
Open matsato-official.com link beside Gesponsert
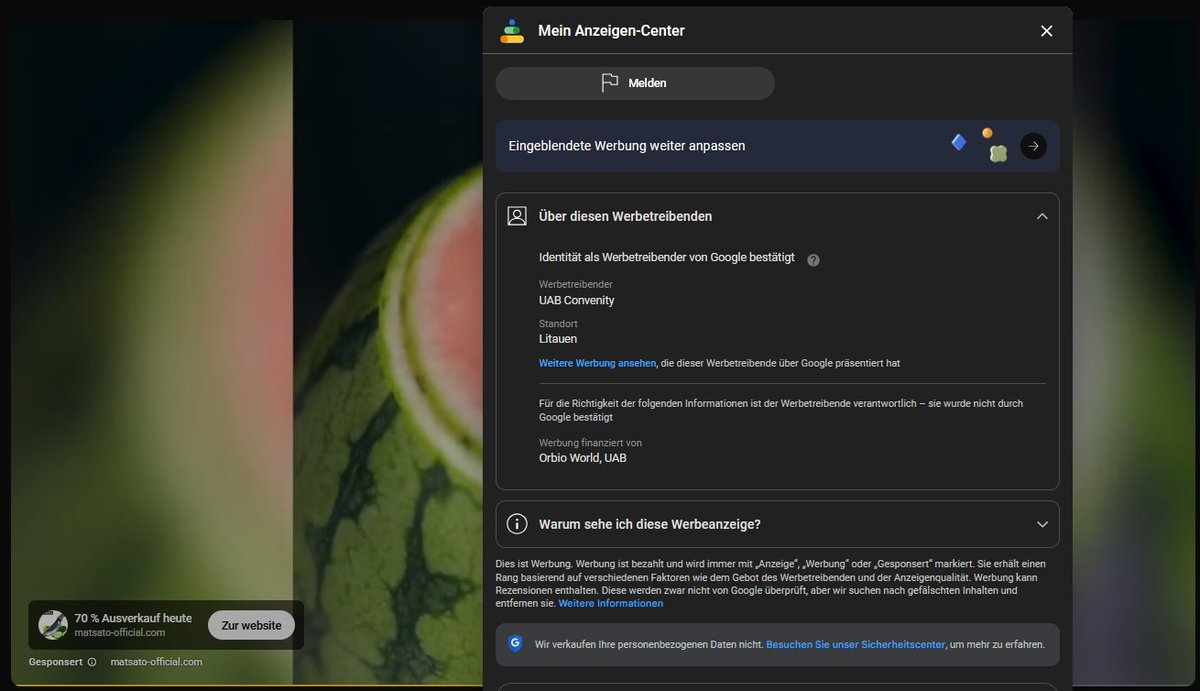click(x=156, y=662)
